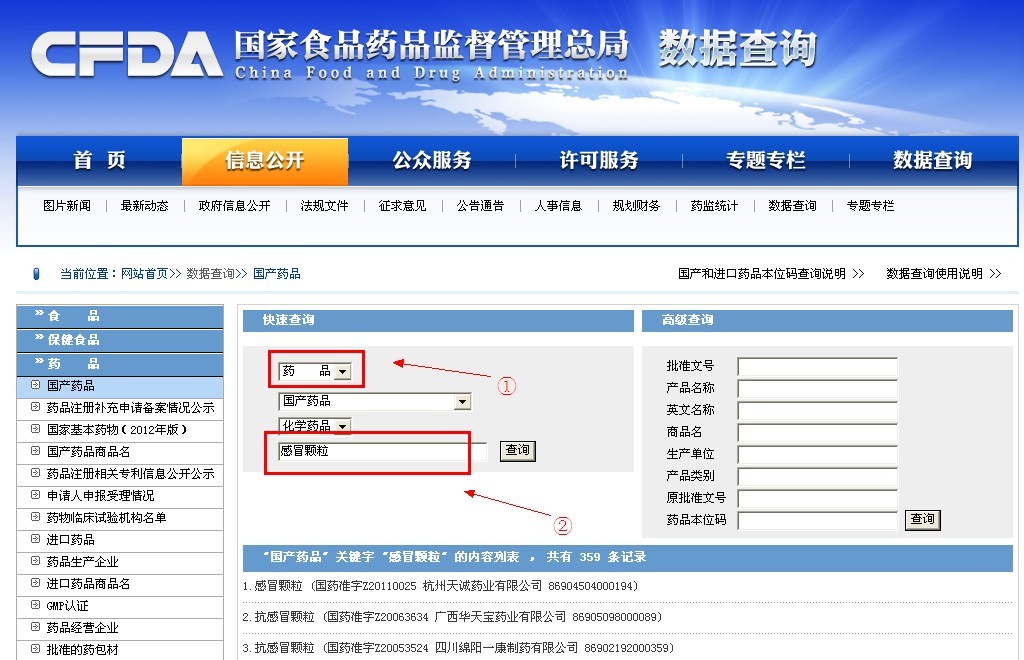This screenshot has width=1024, height=660.
Task: Click the CFDA logo
Action: pos(127,54)
